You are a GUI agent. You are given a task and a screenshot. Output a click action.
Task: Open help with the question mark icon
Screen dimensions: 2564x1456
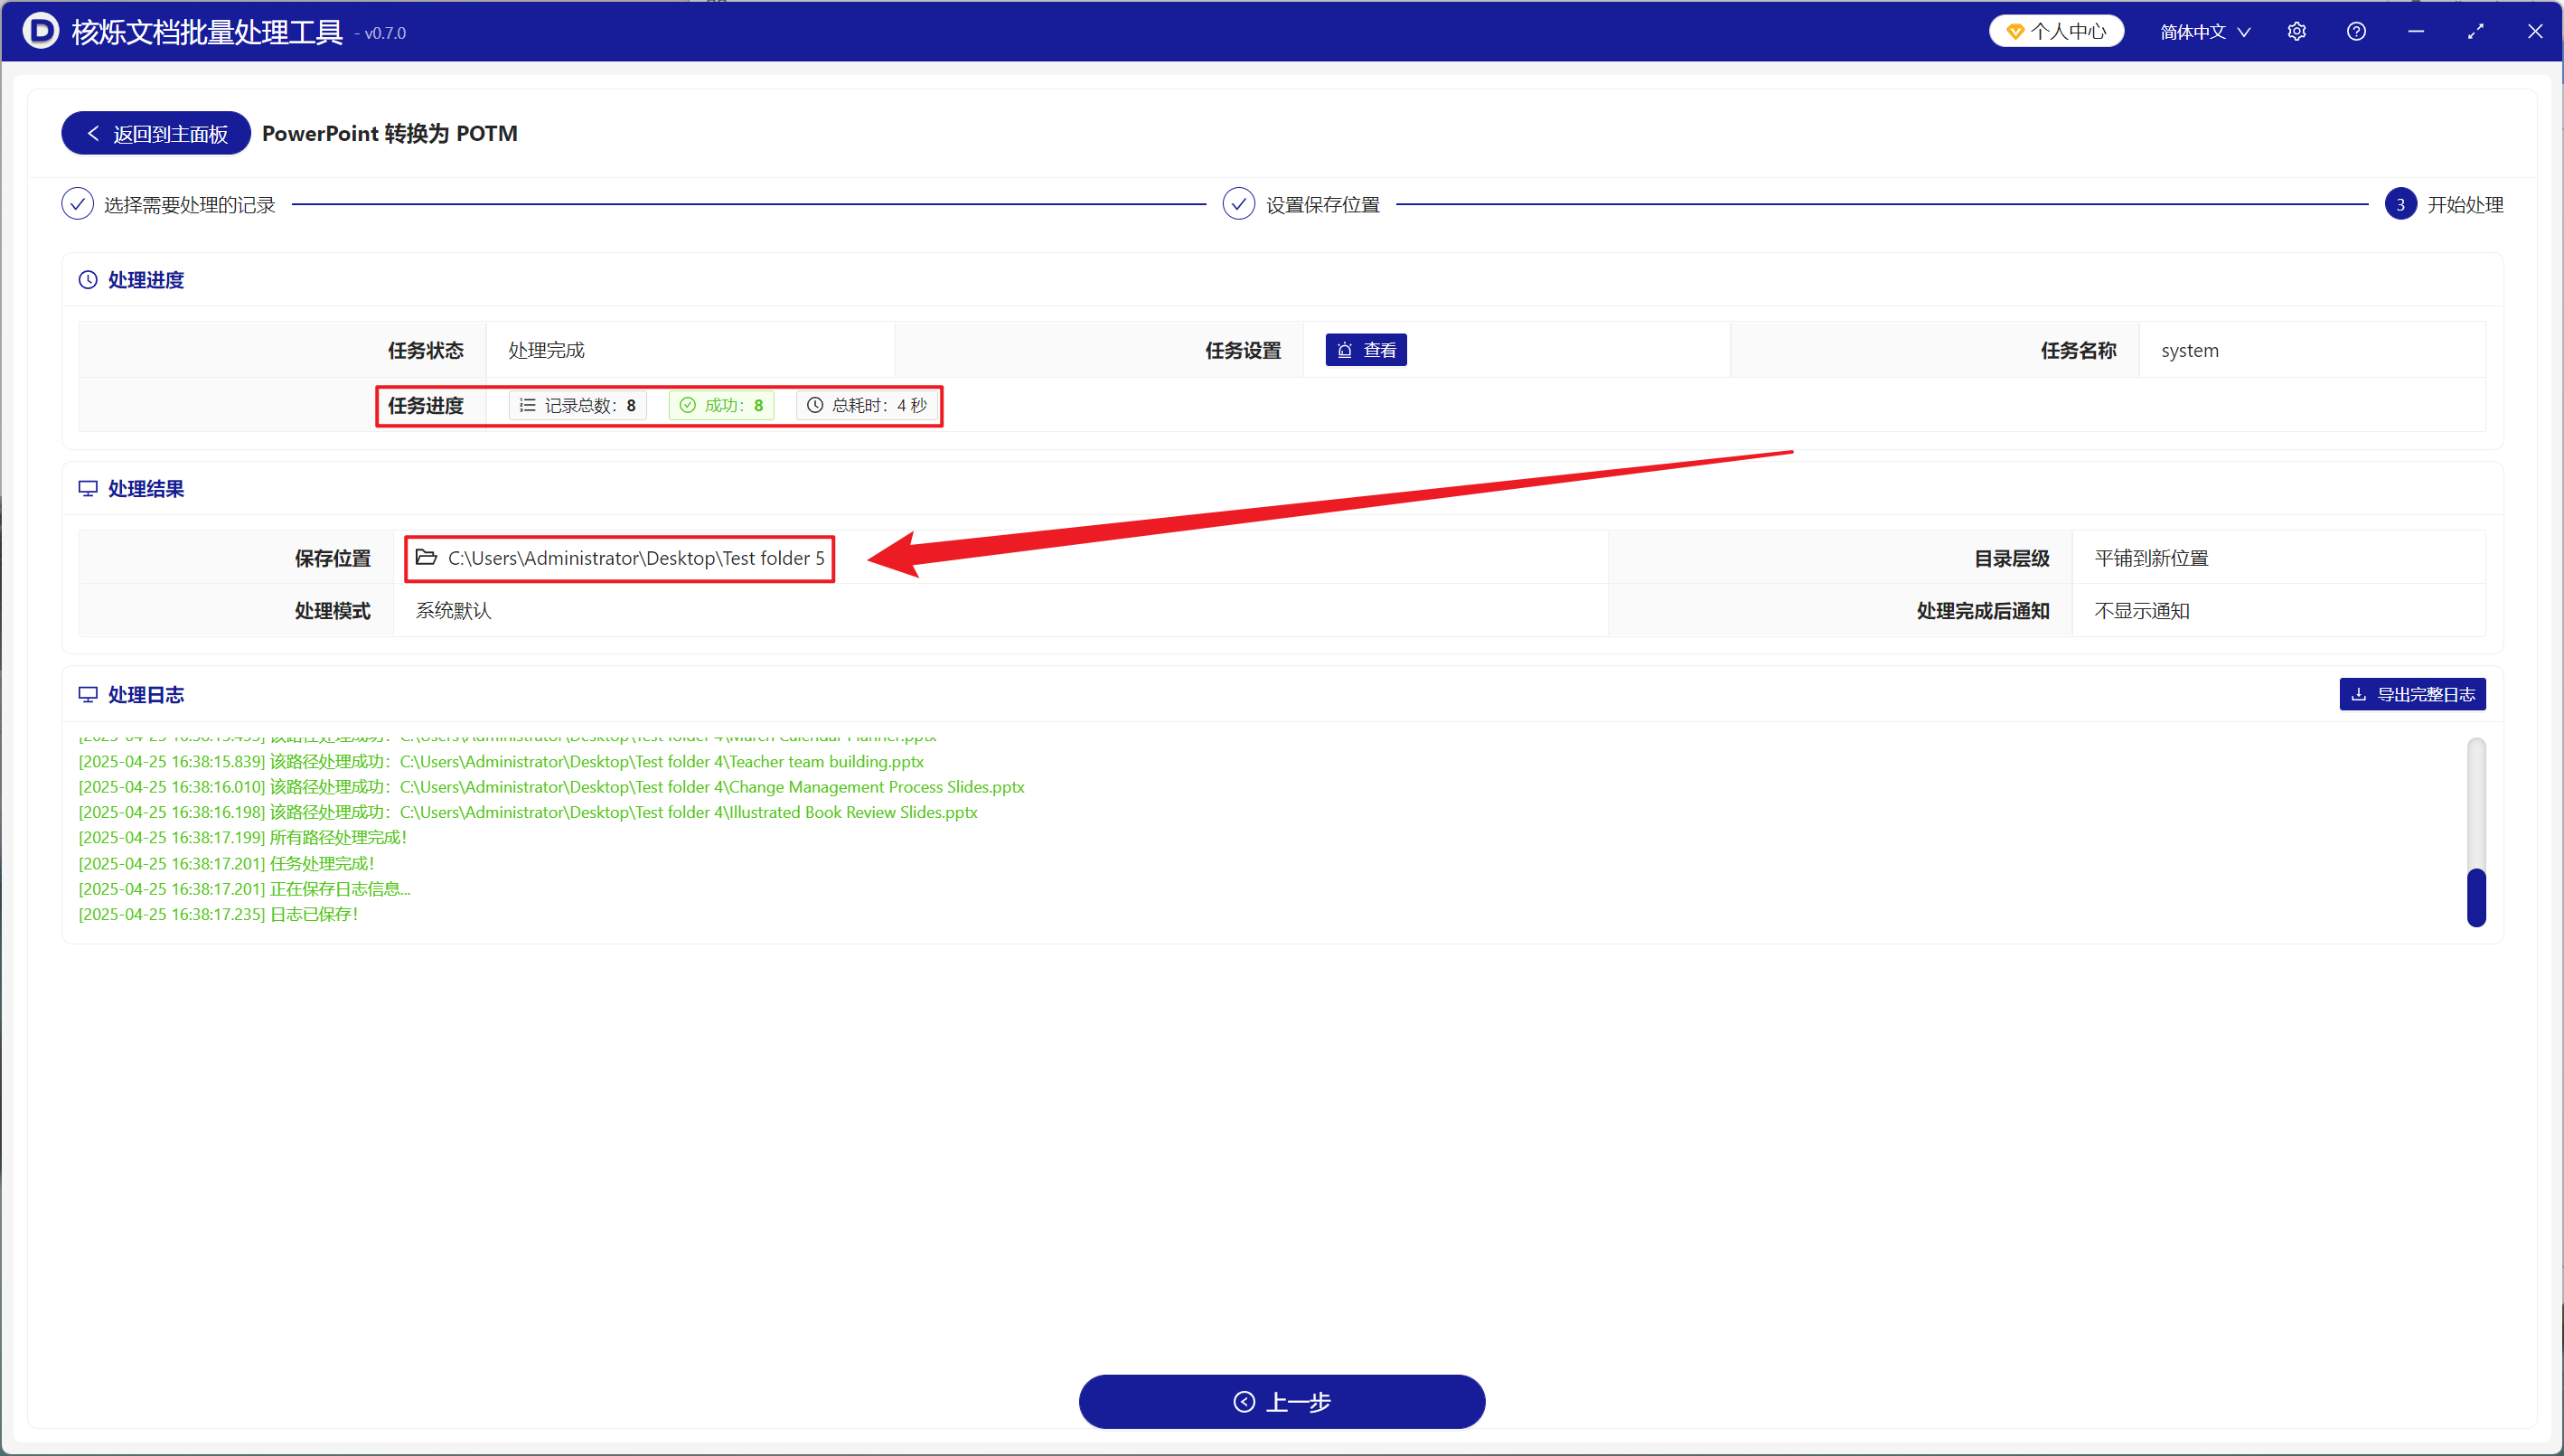(x=2356, y=31)
